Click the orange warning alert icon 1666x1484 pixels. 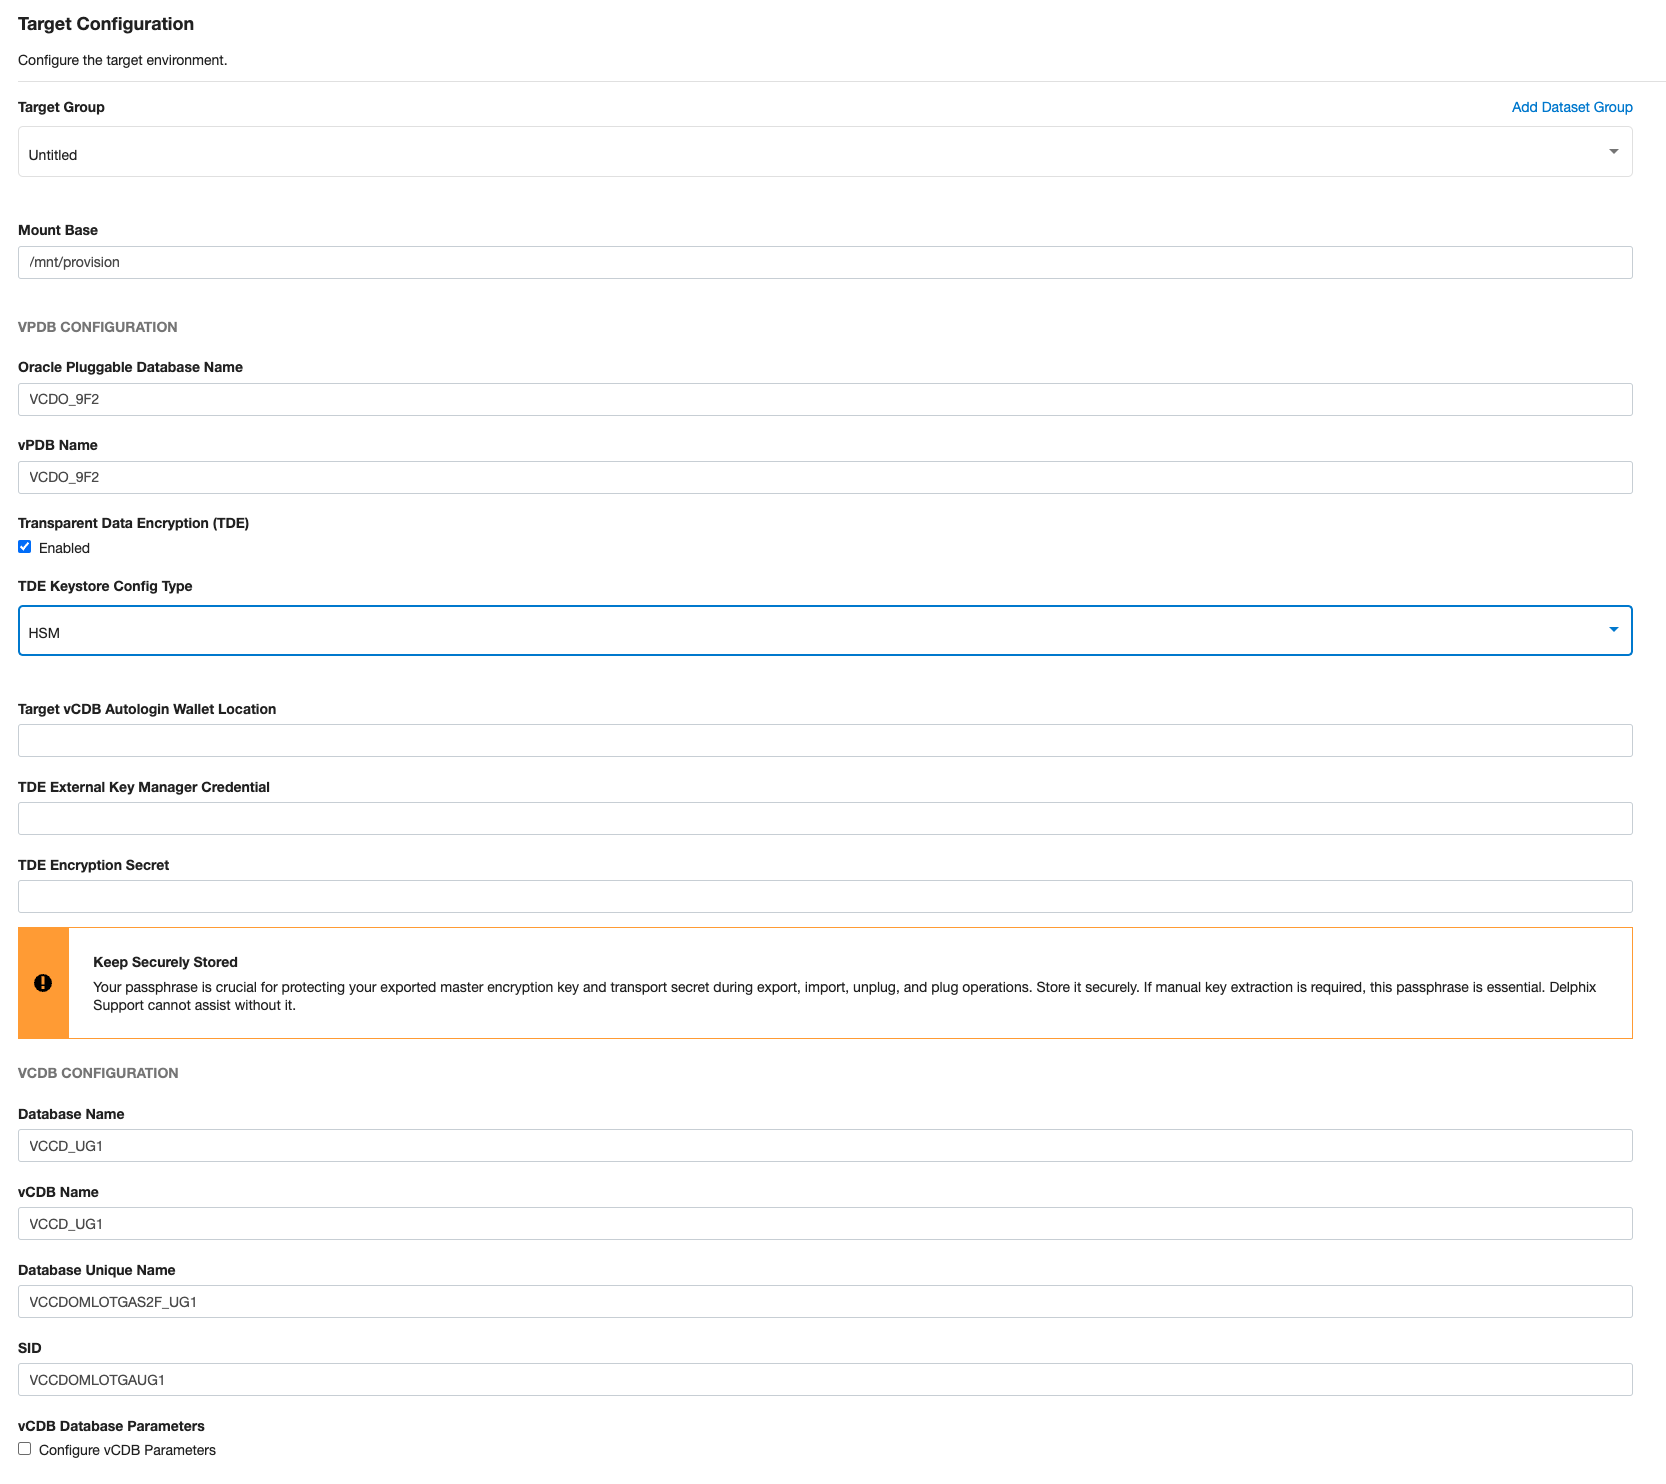click(x=41, y=982)
